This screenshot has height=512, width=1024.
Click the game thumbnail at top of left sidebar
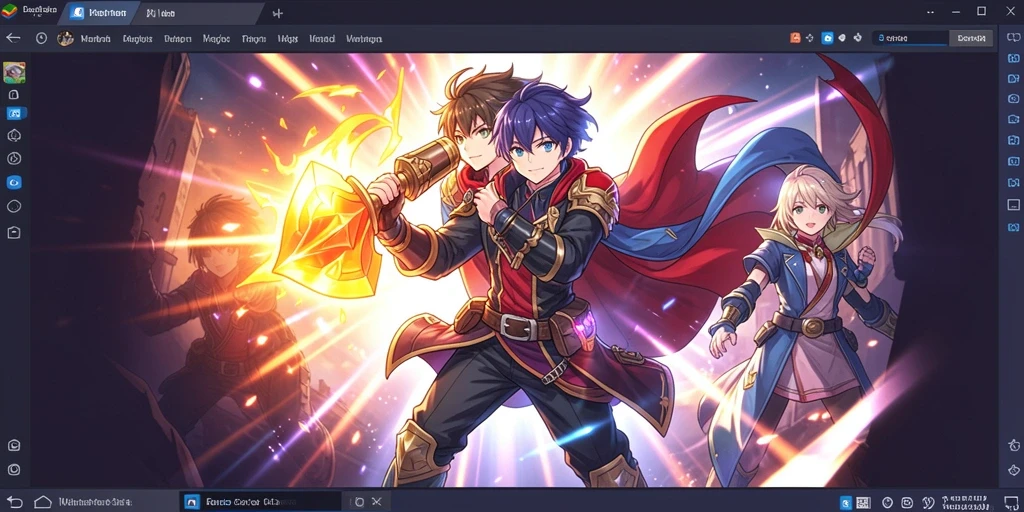coord(14,72)
